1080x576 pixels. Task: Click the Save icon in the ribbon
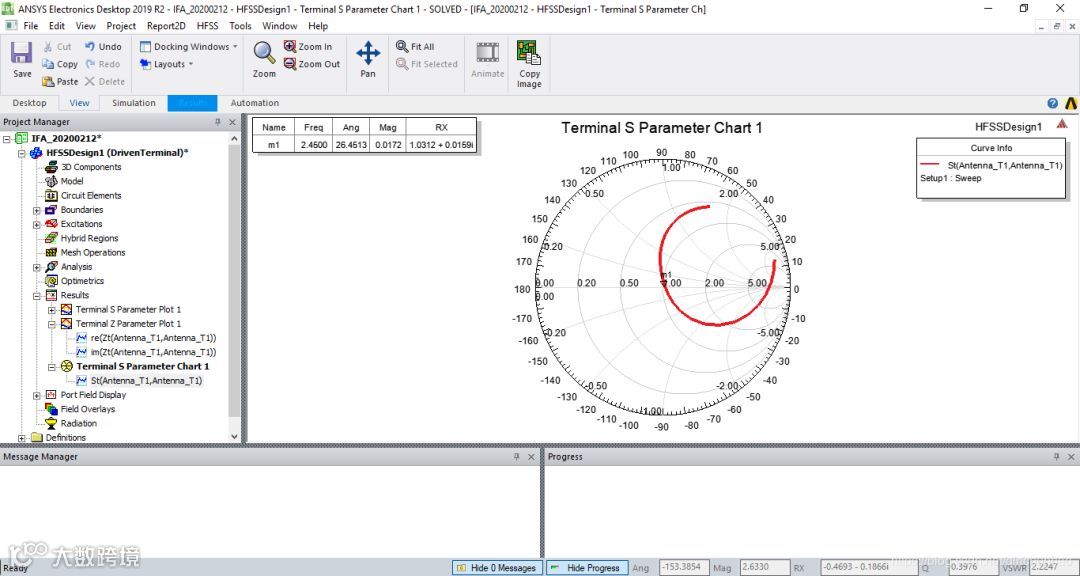click(x=21, y=54)
